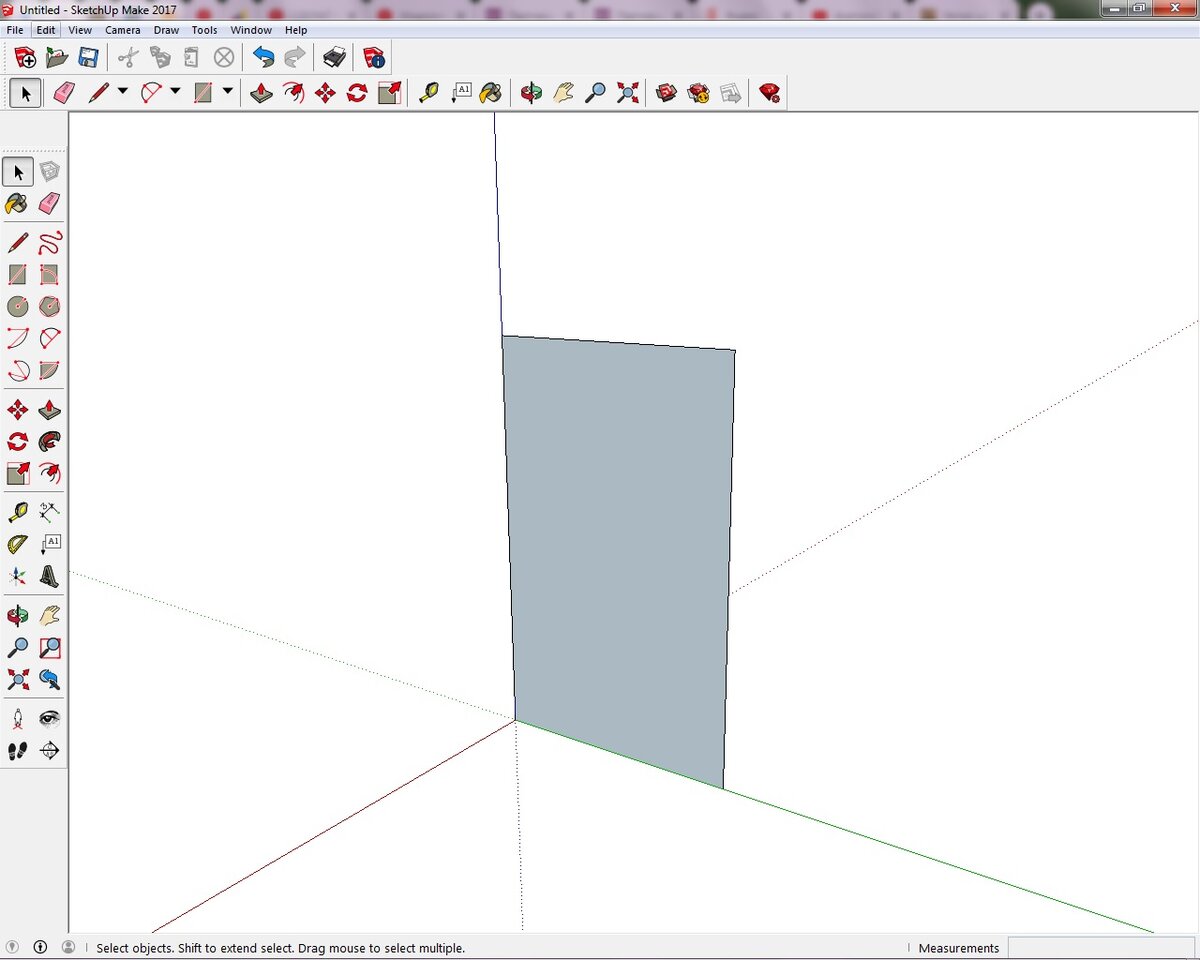Select the Make Component tool

50,172
